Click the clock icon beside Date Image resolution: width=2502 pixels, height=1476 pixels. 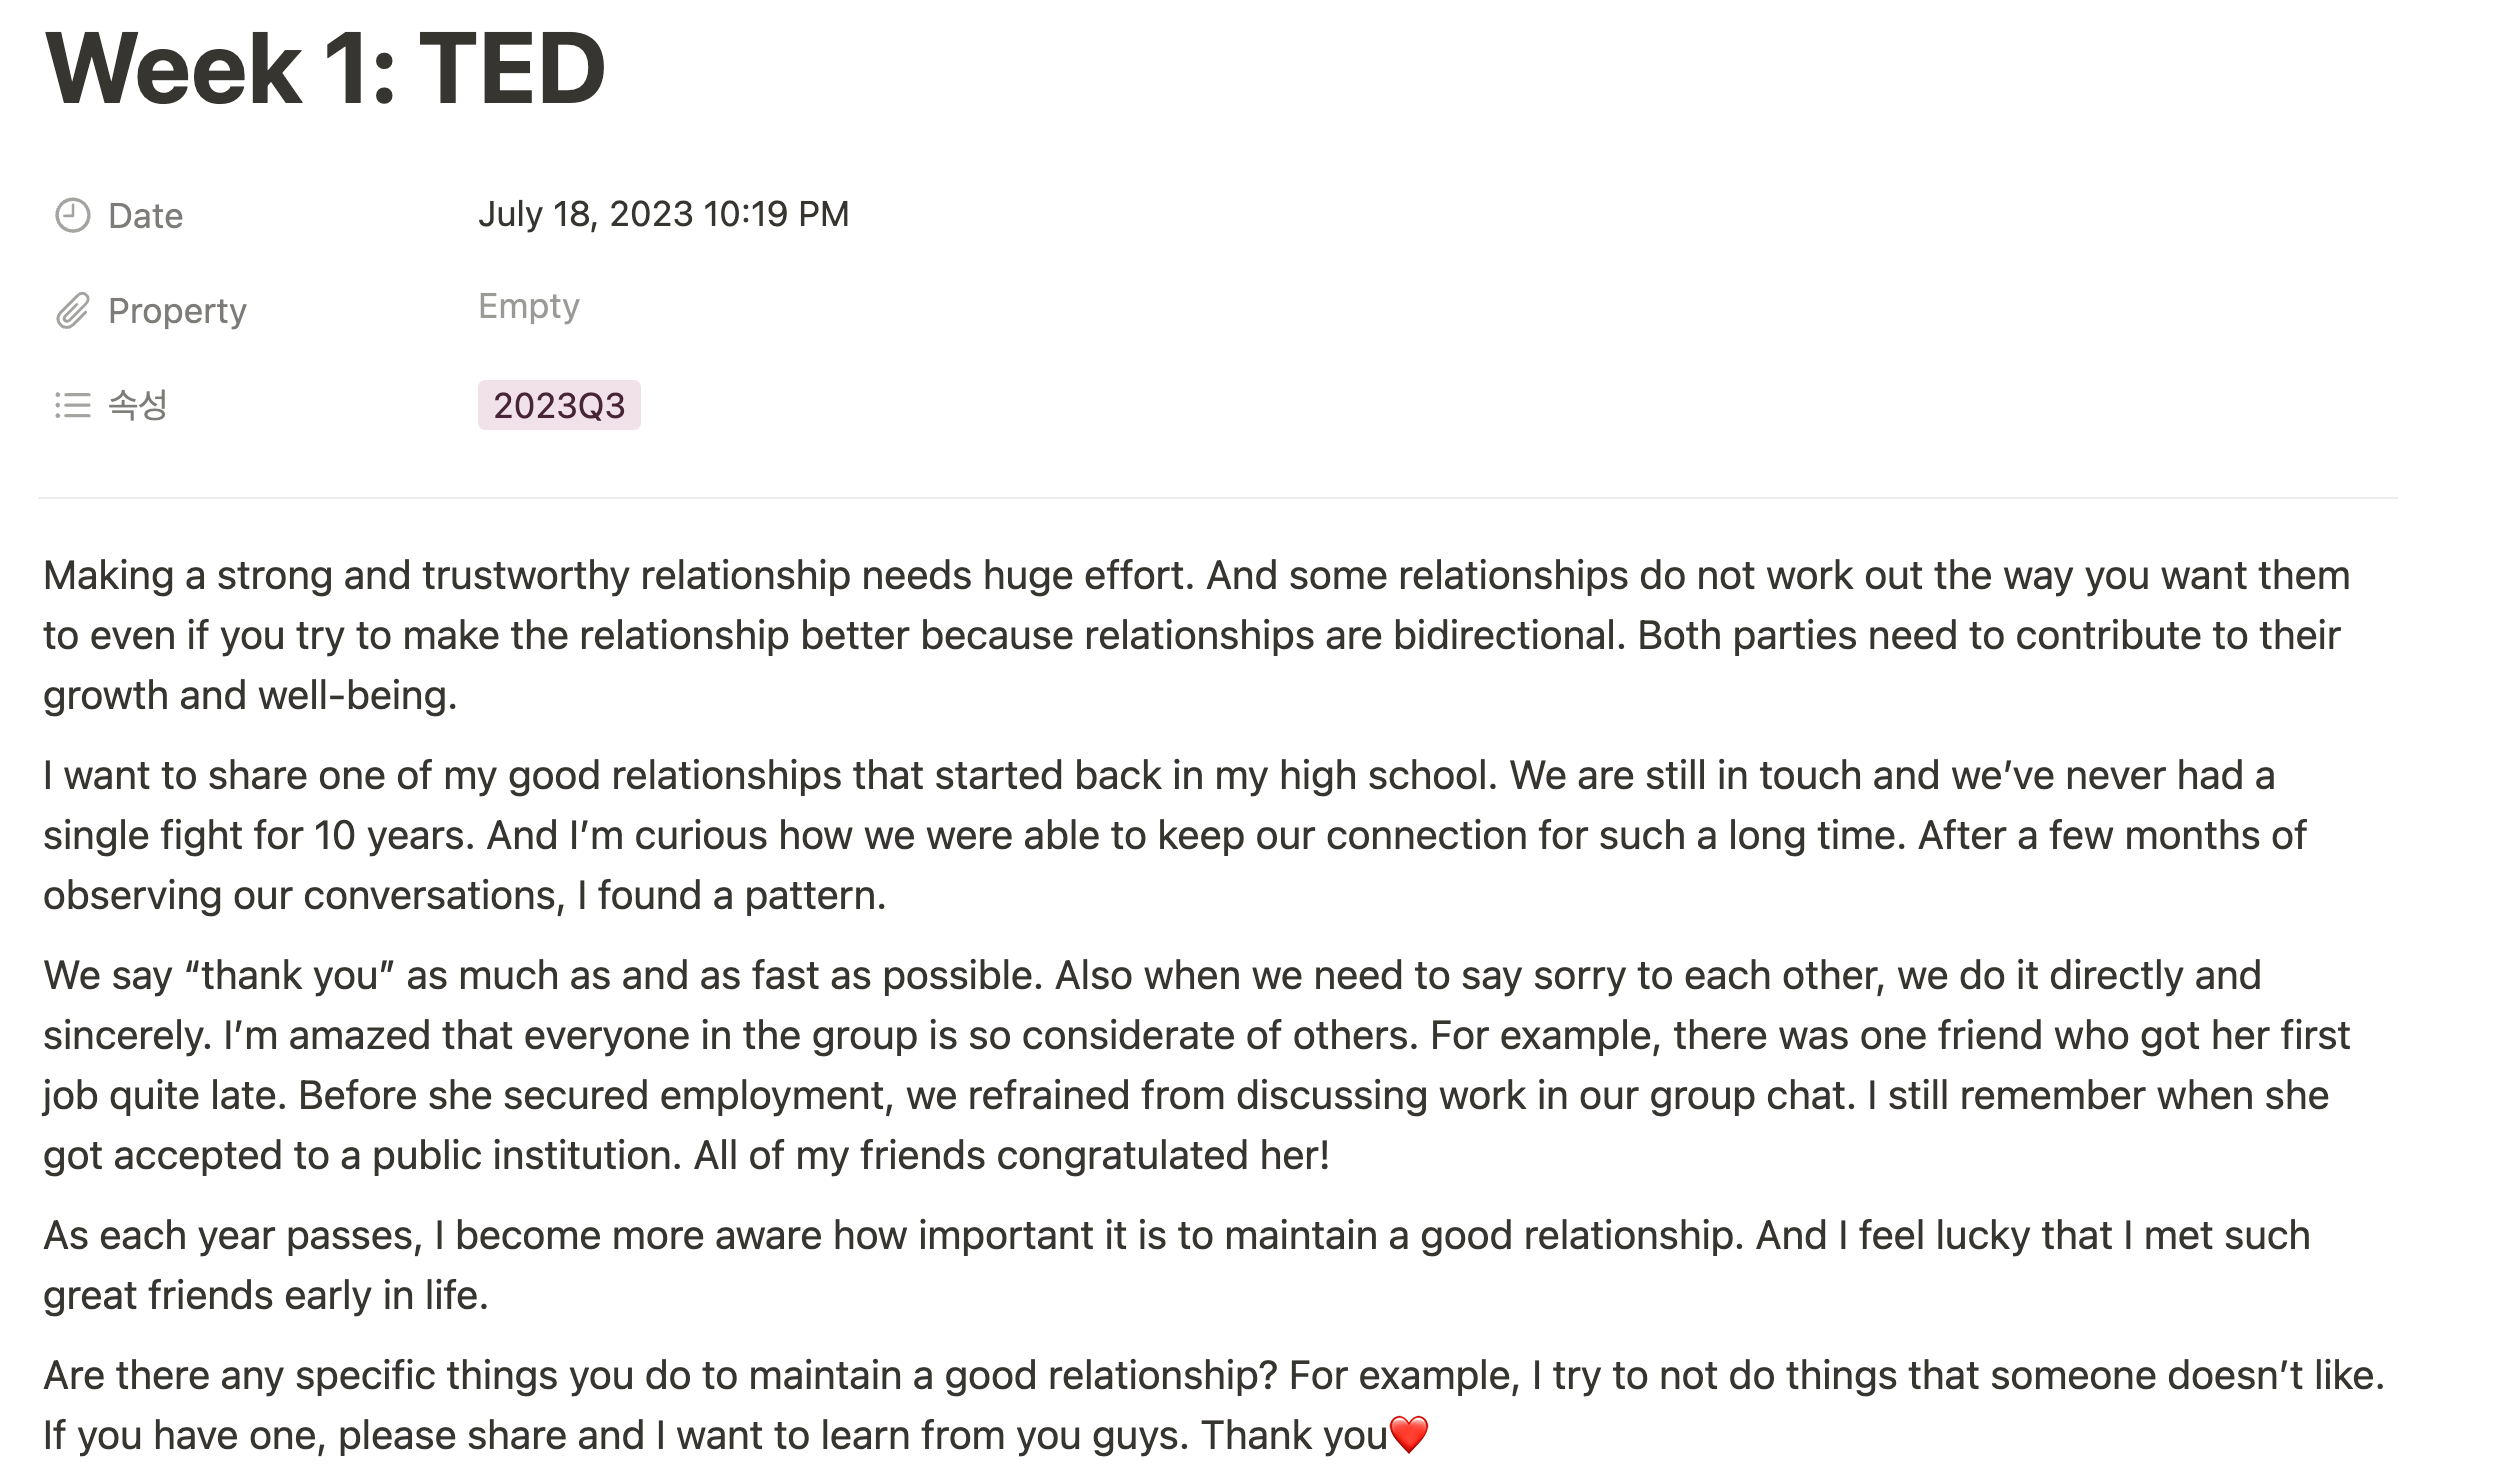[x=72, y=215]
